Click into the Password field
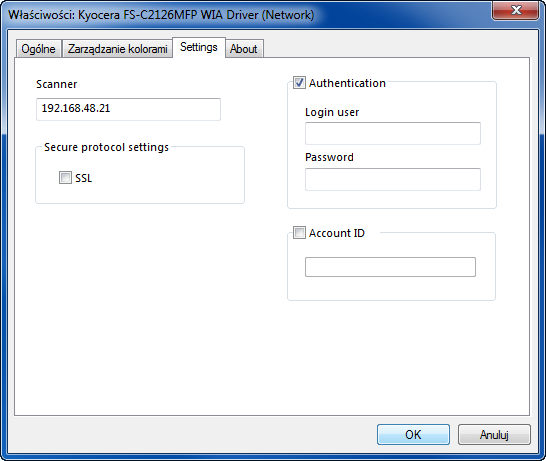 point(393,179)
